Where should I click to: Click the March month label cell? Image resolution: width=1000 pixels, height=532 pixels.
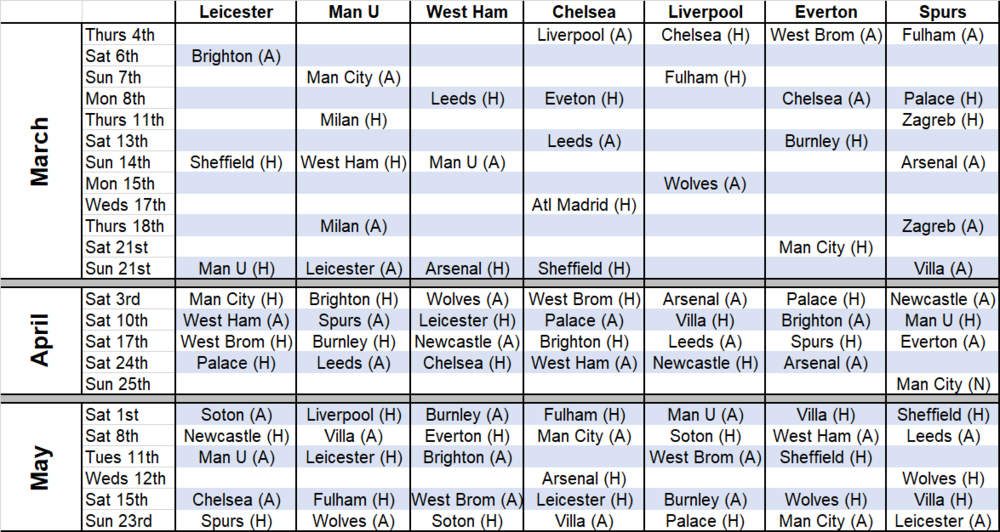pos(41,152)
